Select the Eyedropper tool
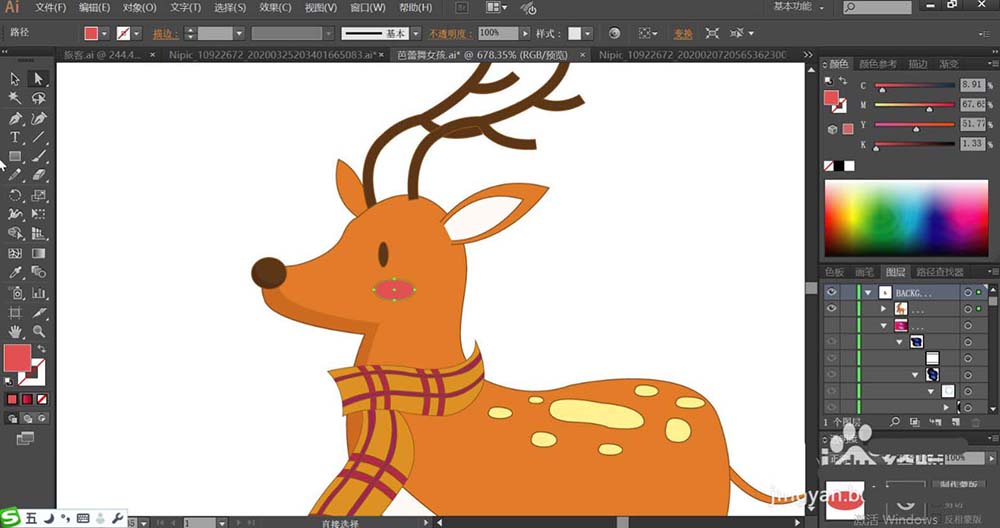This screenshot has width=1000, height=528. point(15,273)
